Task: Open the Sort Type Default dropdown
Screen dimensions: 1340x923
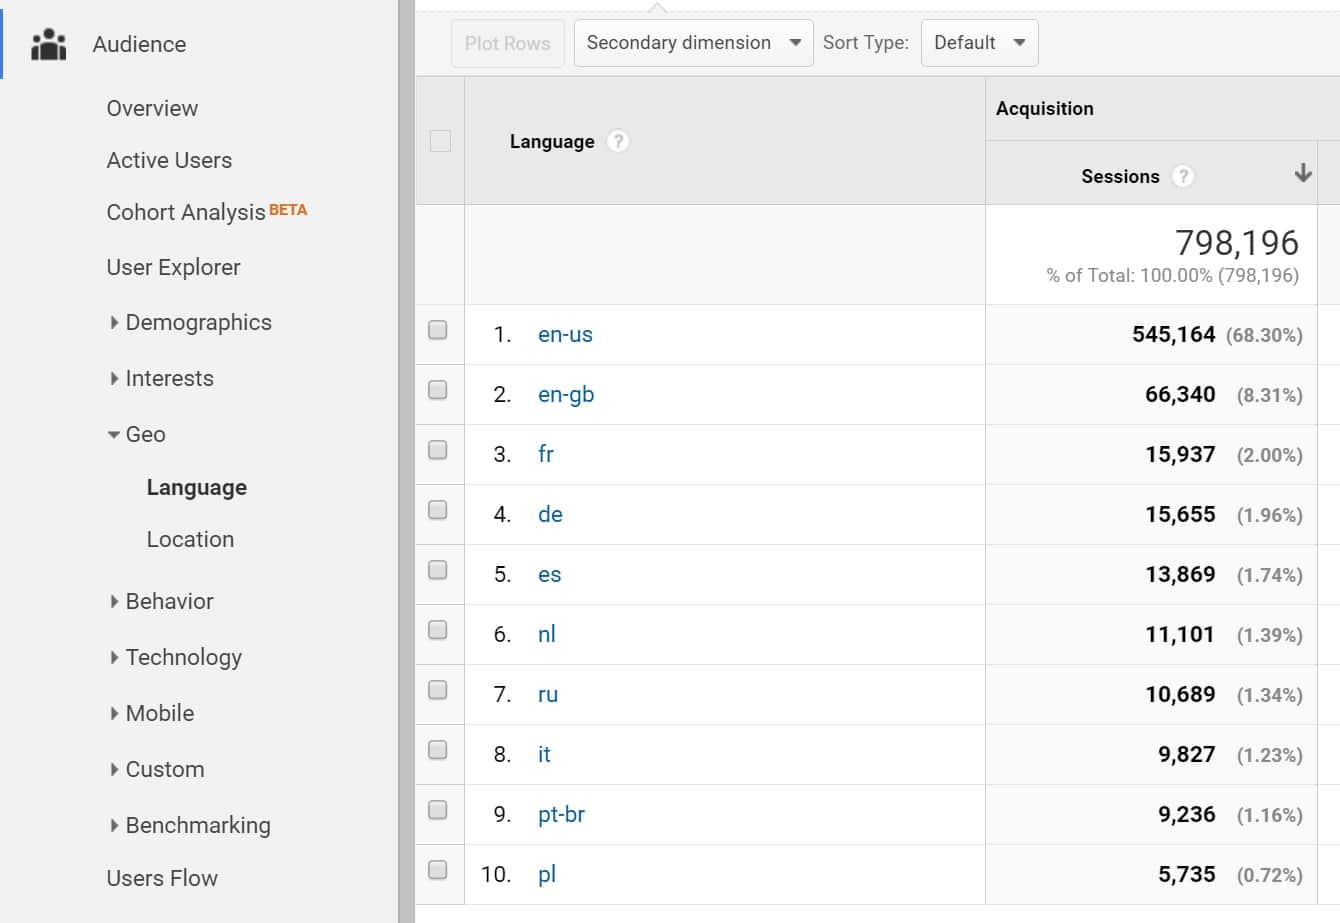Action: point(978,43)
